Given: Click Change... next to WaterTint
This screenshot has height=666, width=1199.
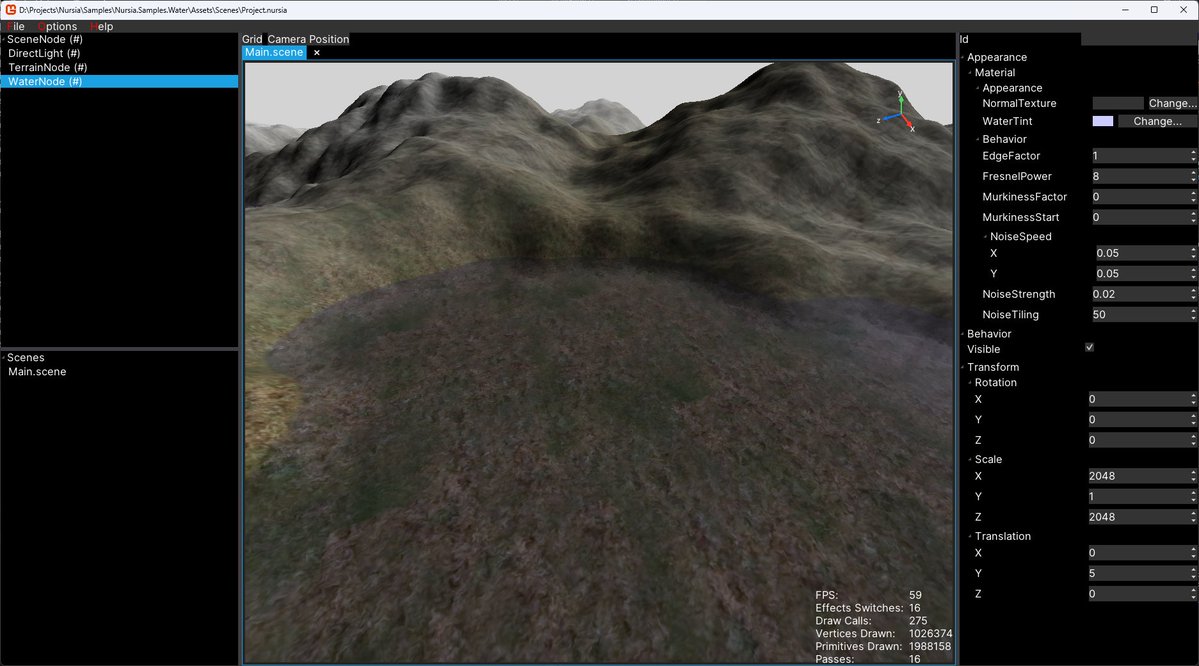Looking at the screenshot, I should tap(1156, 121).
